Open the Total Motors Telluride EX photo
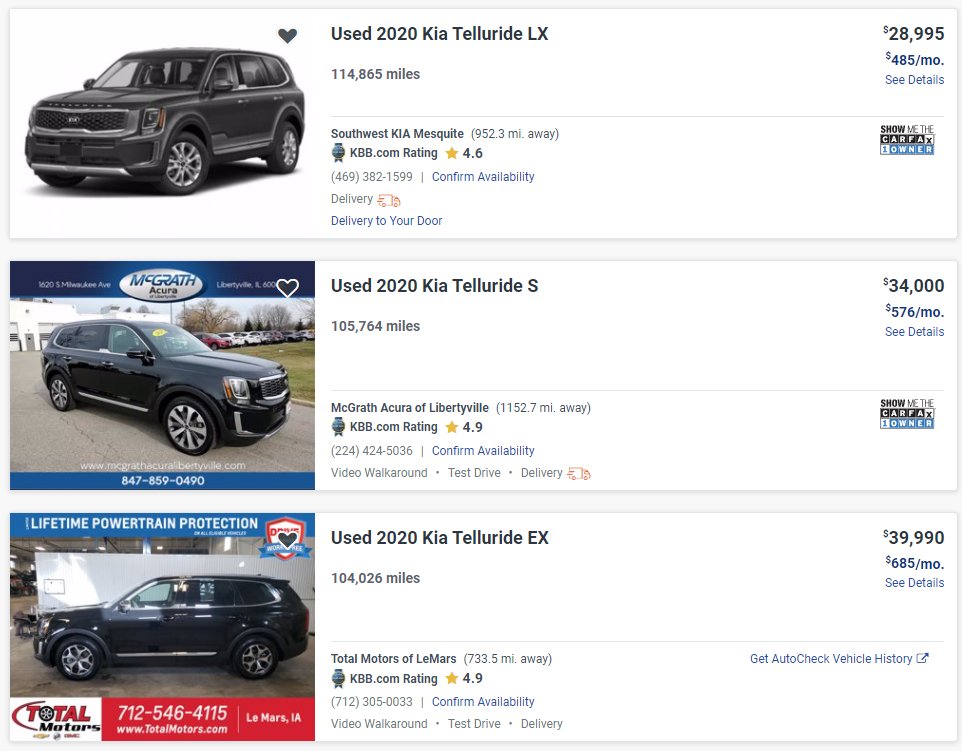This screenshot has width=962, height=751. click(x=162, y=627)
